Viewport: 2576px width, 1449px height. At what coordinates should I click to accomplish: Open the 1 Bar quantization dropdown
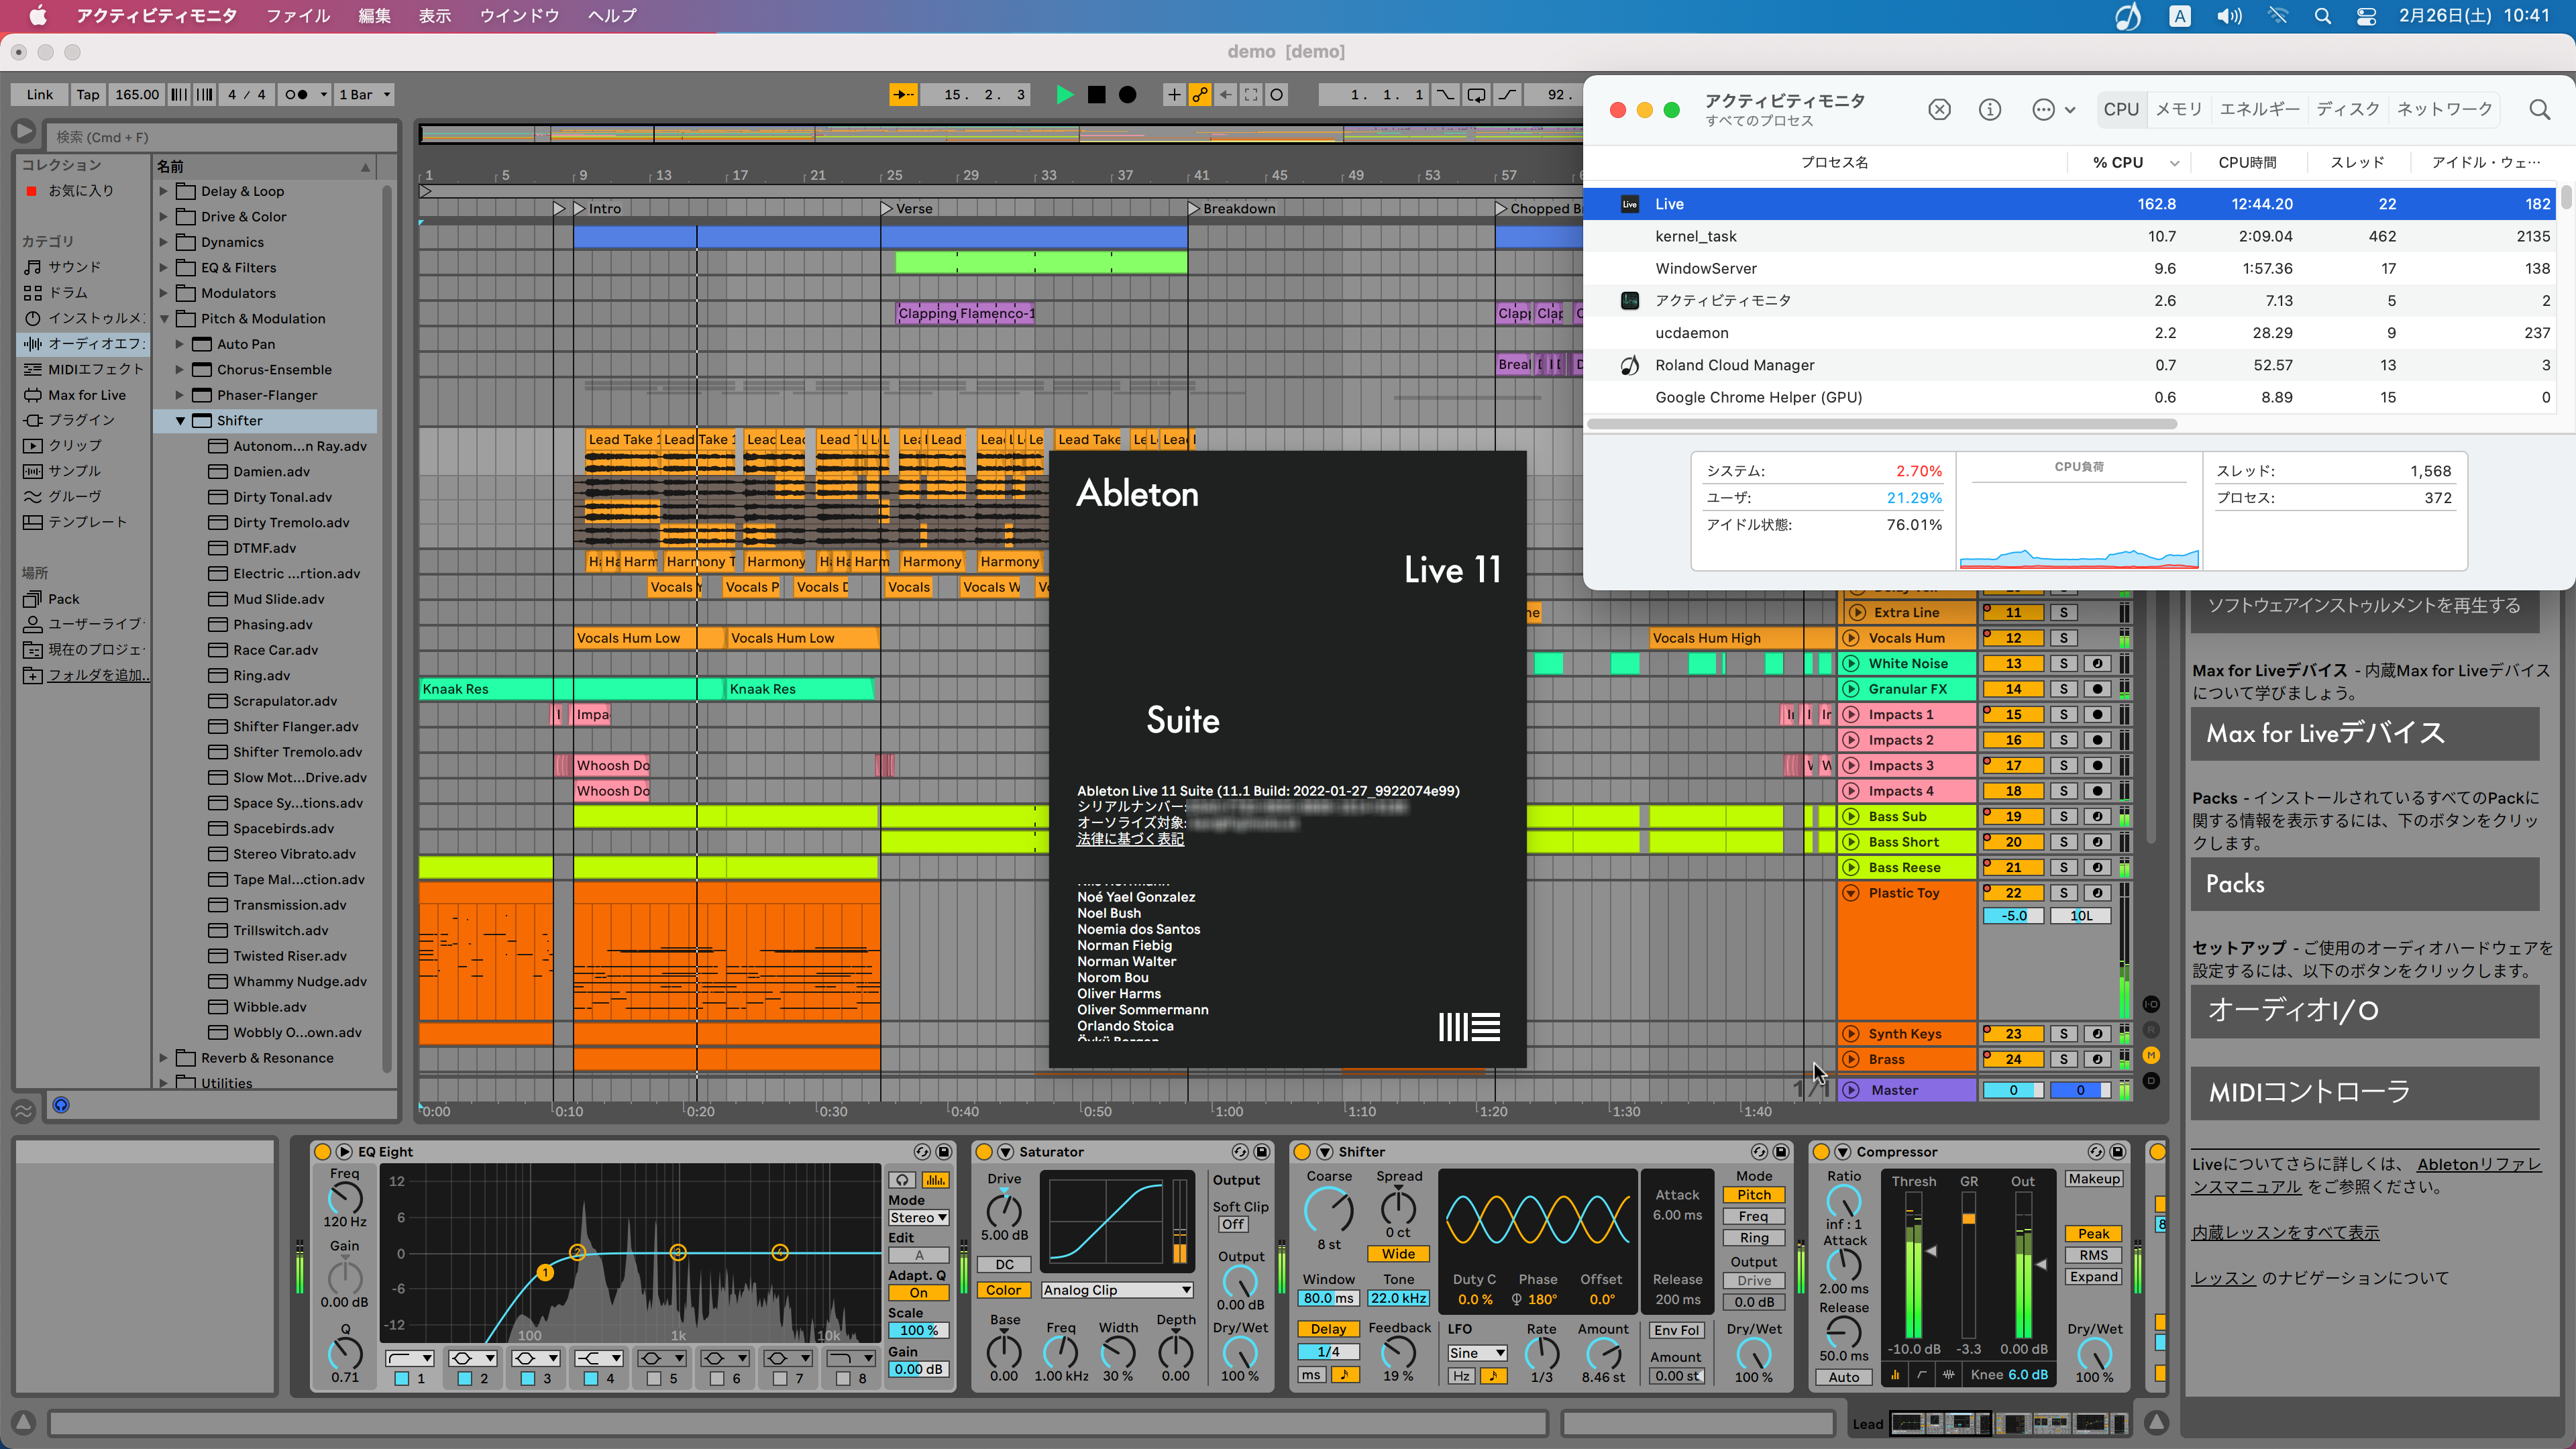[364, 95]
